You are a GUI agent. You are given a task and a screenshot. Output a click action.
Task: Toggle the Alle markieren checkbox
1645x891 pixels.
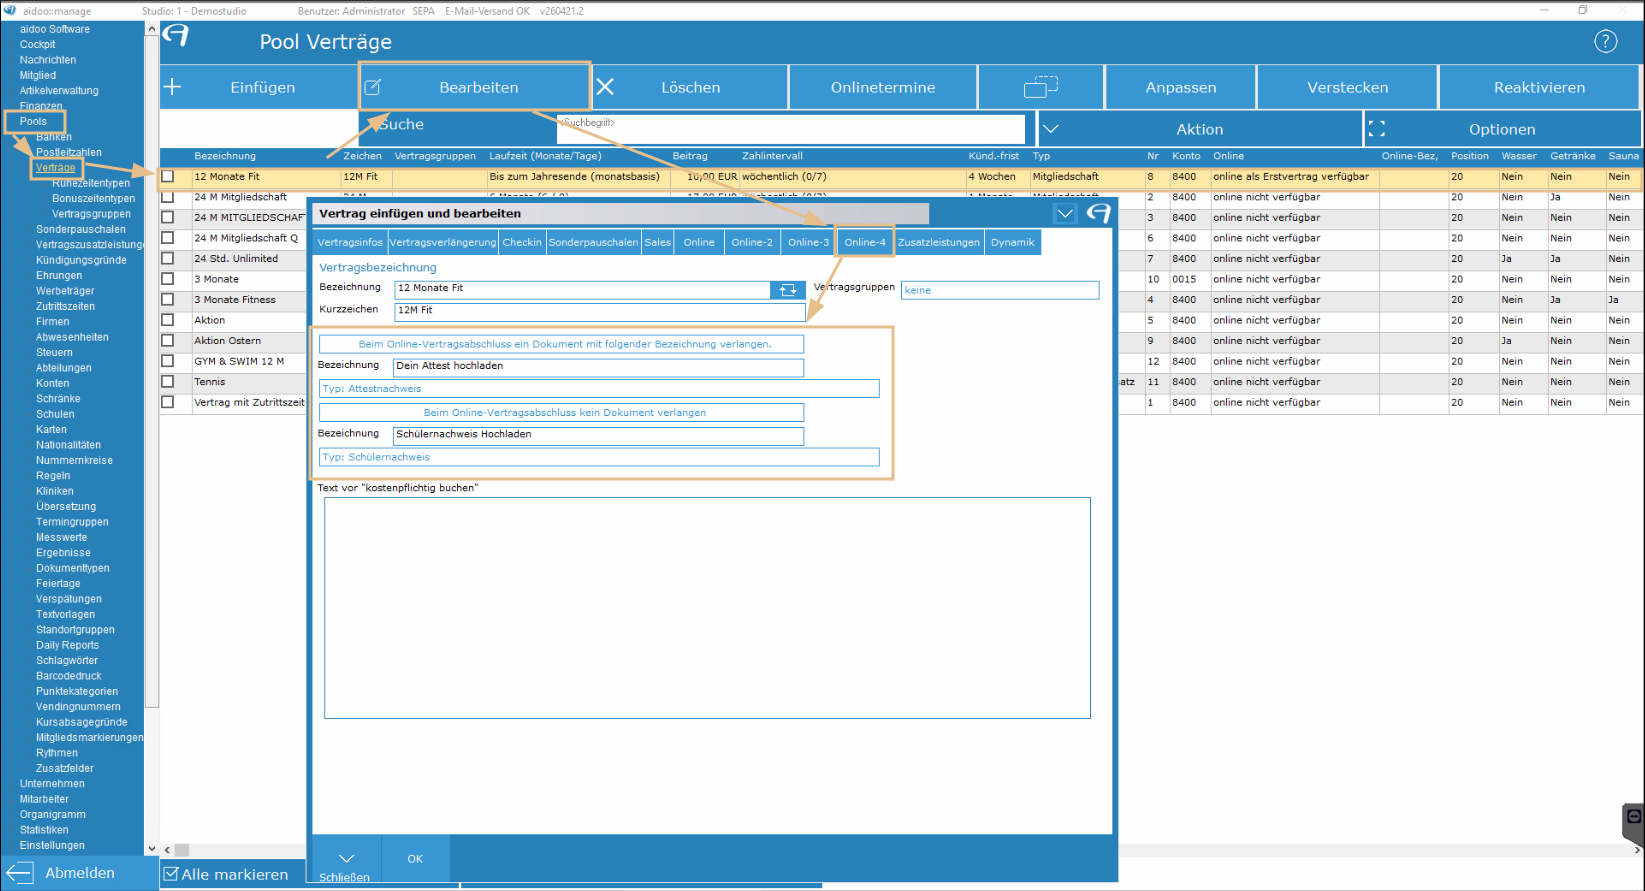[x=171, y=874]
